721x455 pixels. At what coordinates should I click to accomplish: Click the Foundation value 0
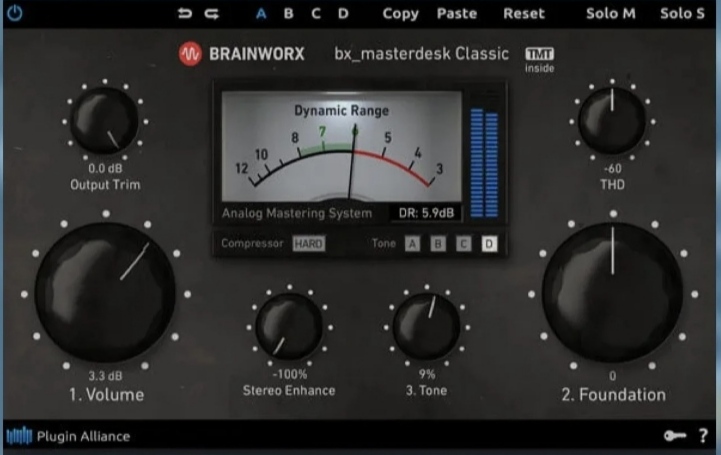612,375
